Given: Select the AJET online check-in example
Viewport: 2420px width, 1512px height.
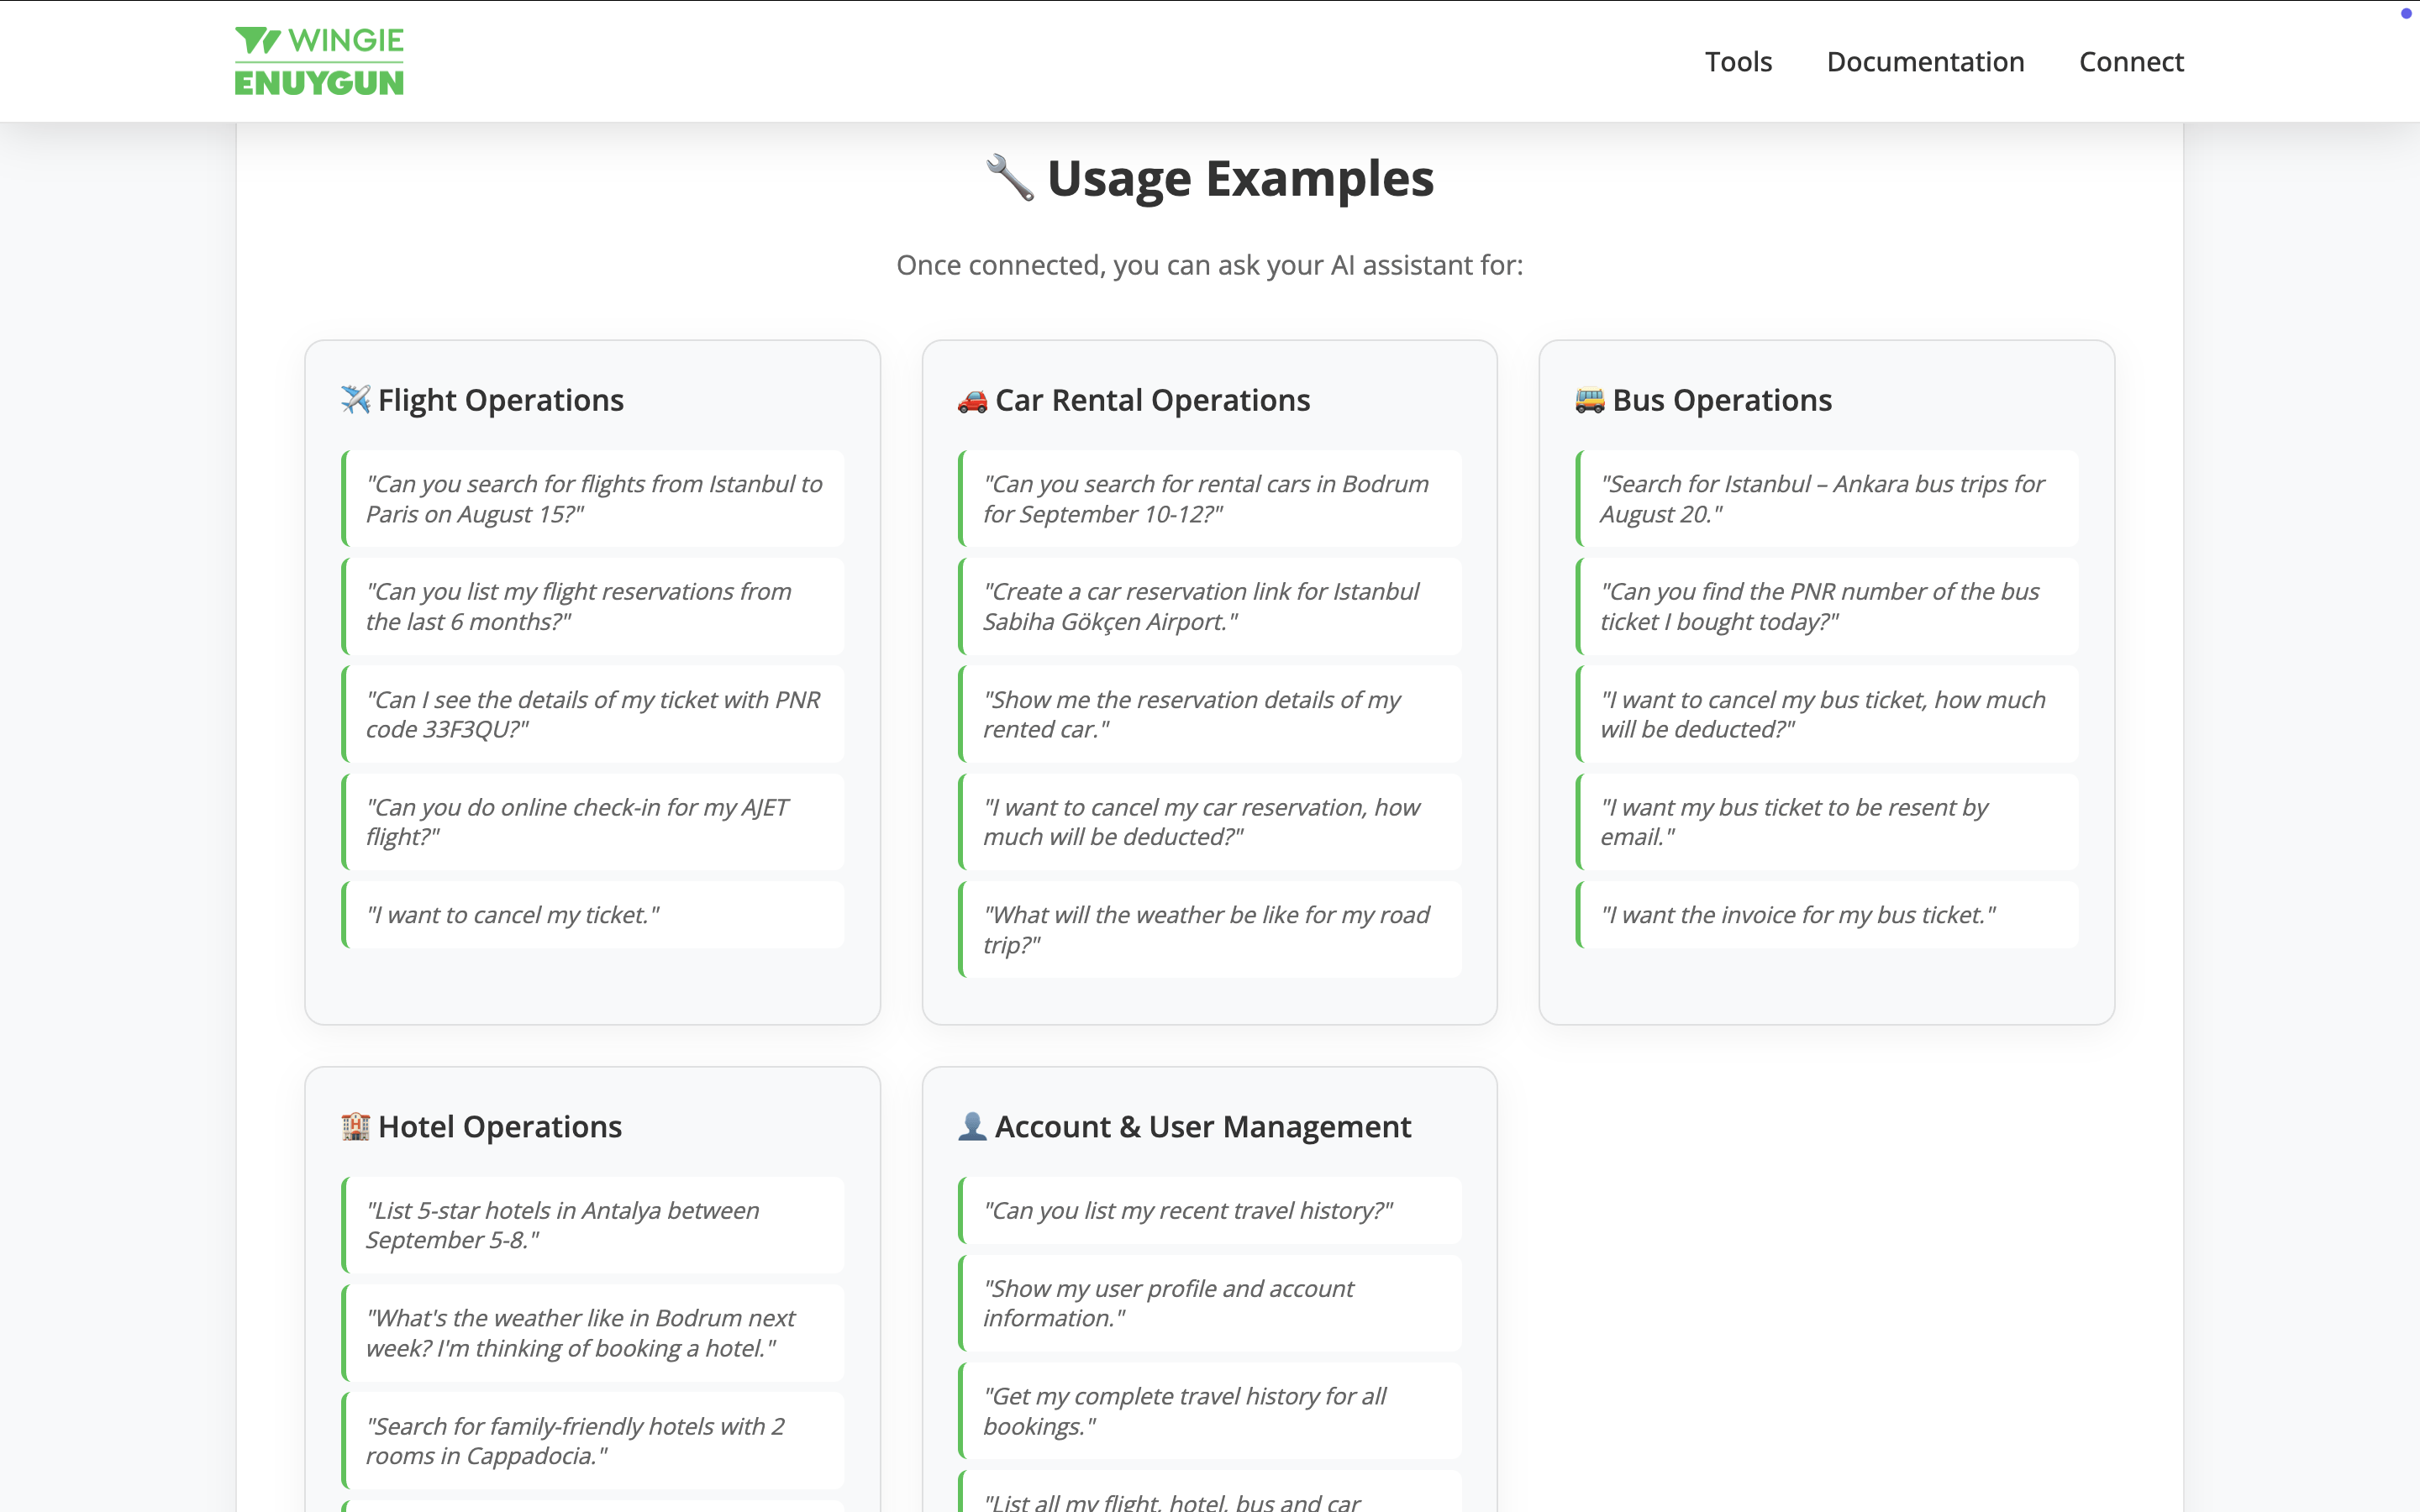Looking at the screenshot, I should point(594,821).
